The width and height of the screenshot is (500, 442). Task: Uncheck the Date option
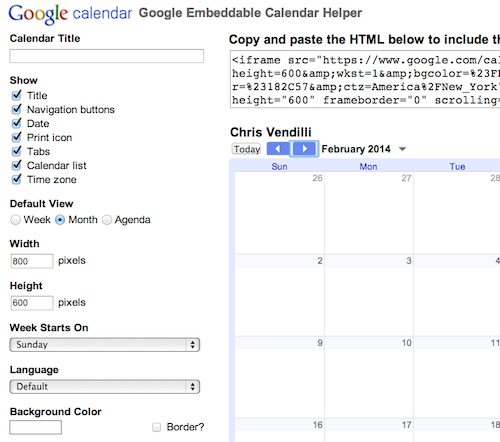click(x=16, y=123)
